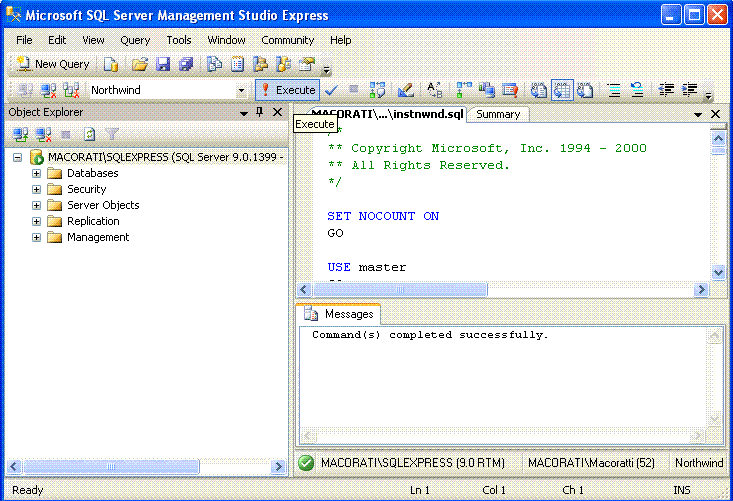Open a New Query window
The height and width of the screenshot is (501, 733).
(53, 64)
